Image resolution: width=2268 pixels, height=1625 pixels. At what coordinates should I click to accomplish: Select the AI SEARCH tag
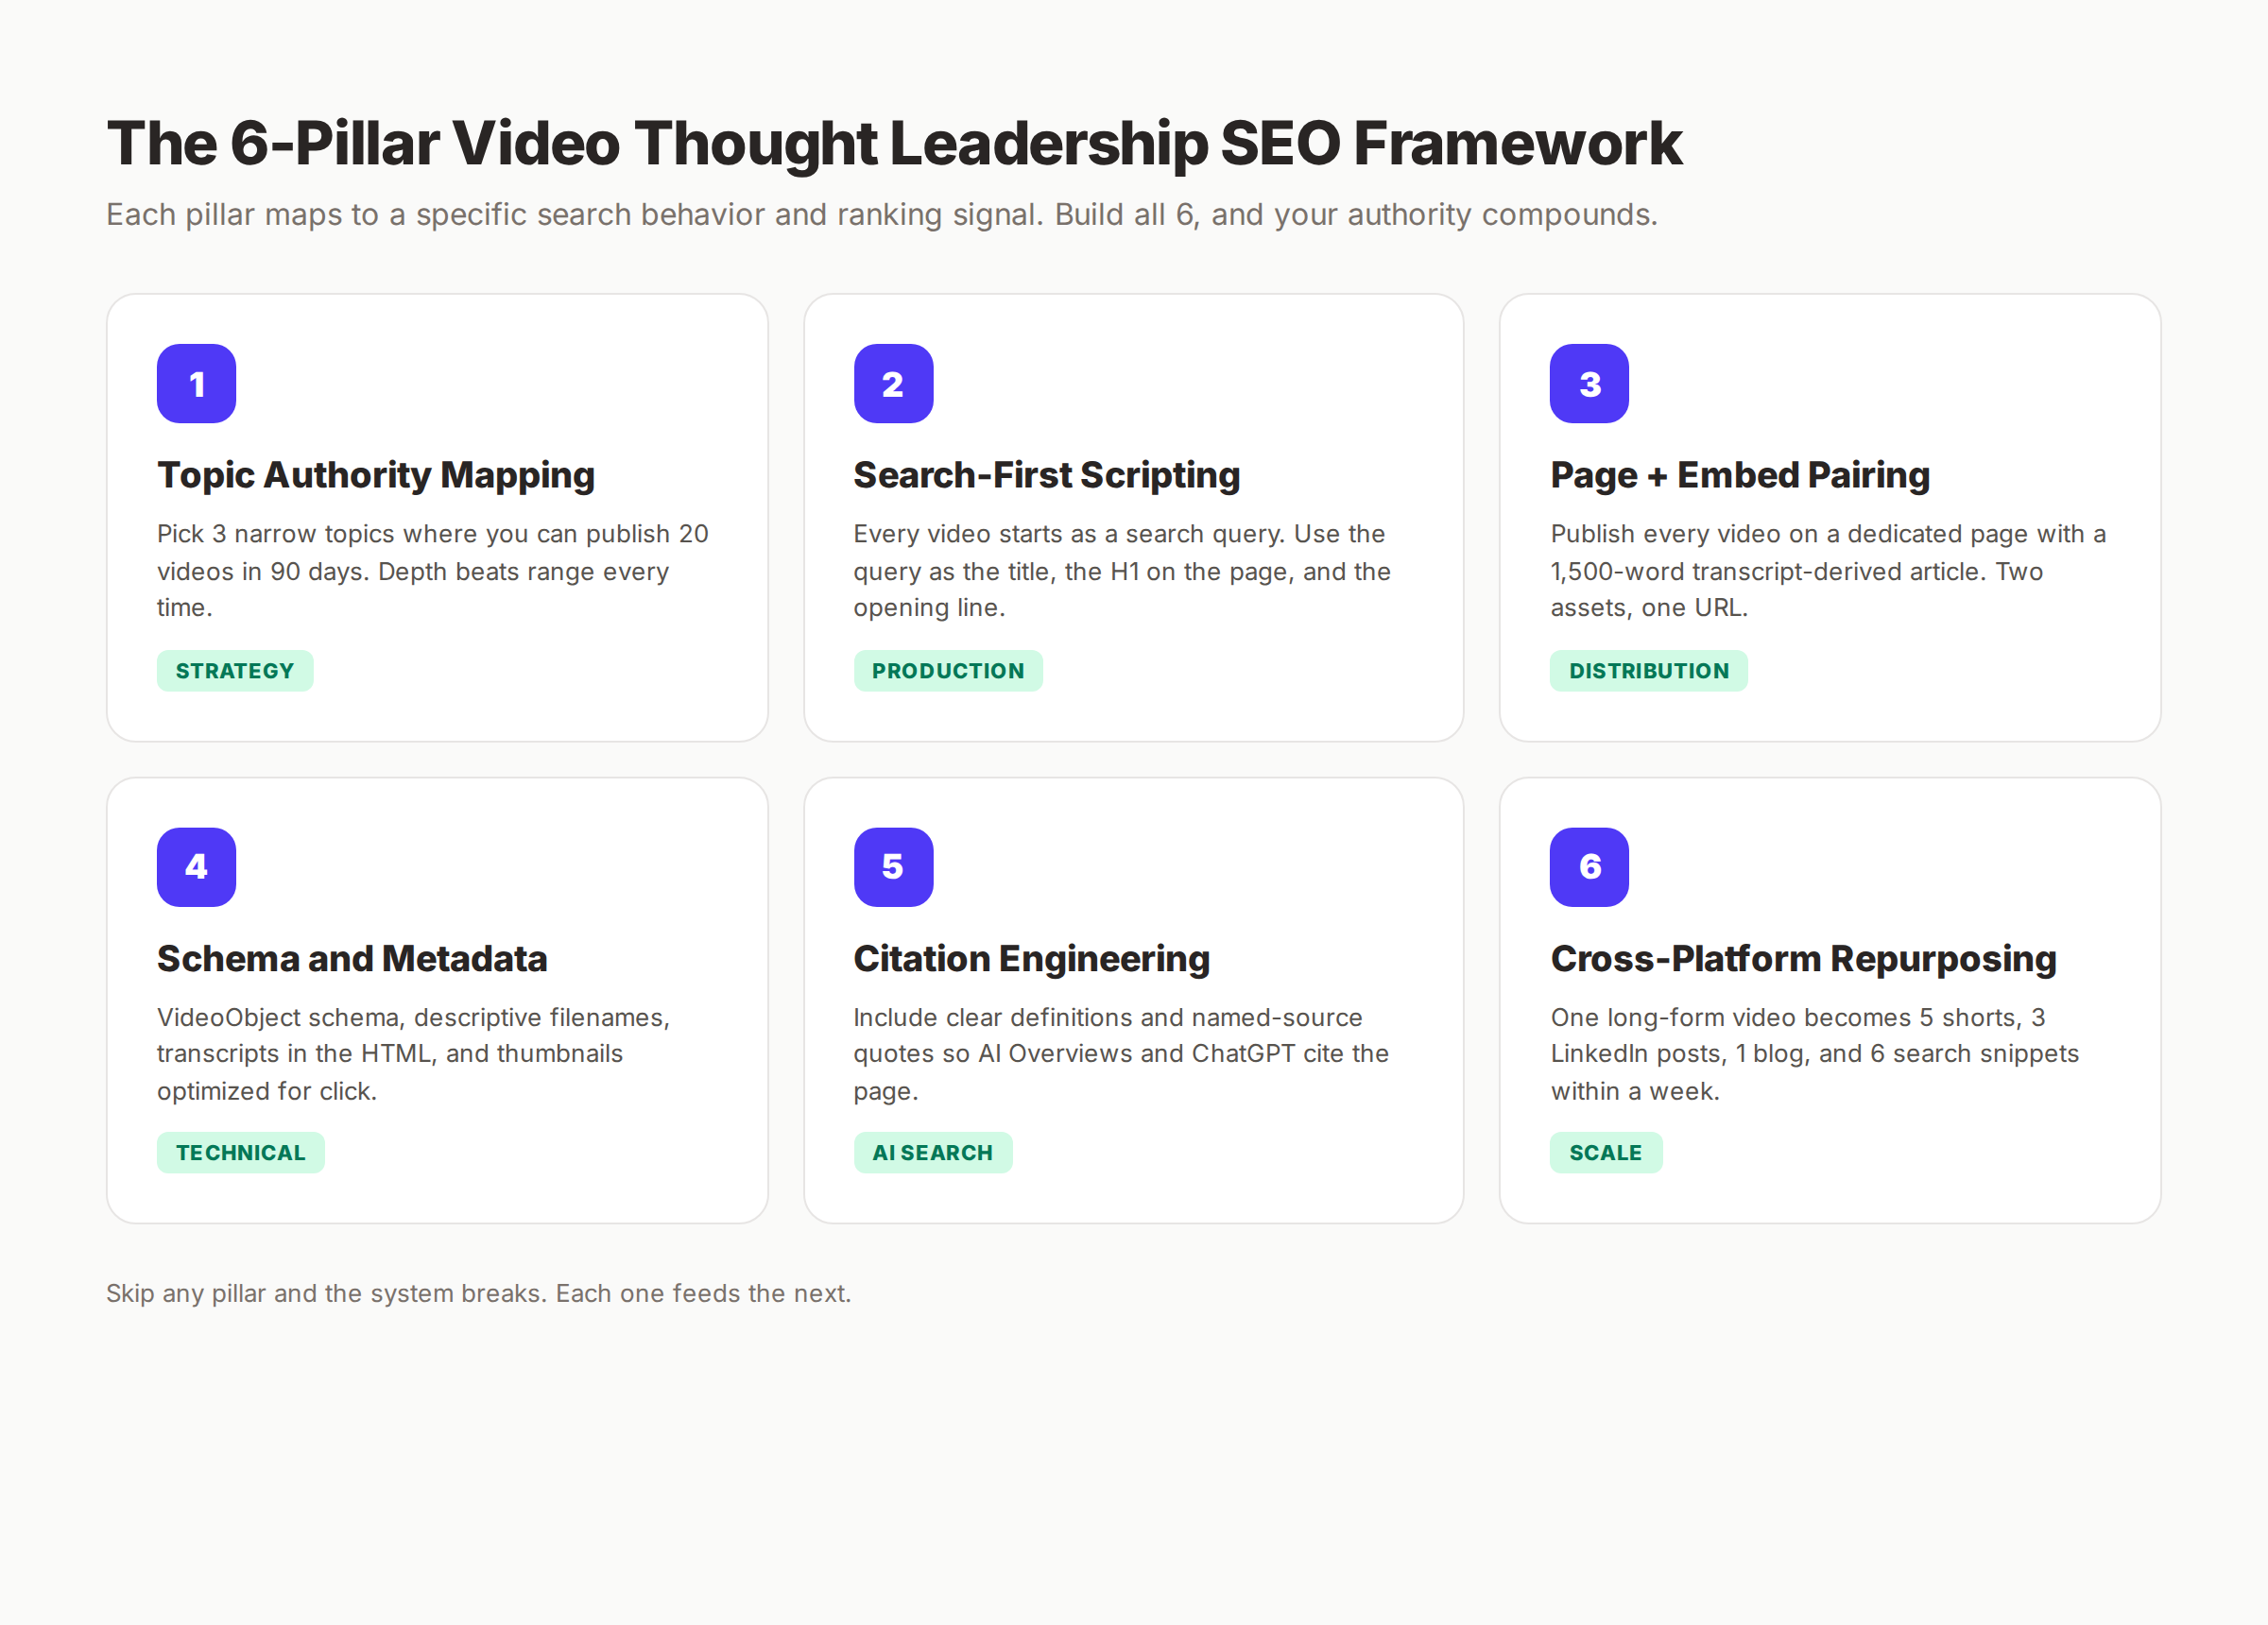click(933, 1153)
